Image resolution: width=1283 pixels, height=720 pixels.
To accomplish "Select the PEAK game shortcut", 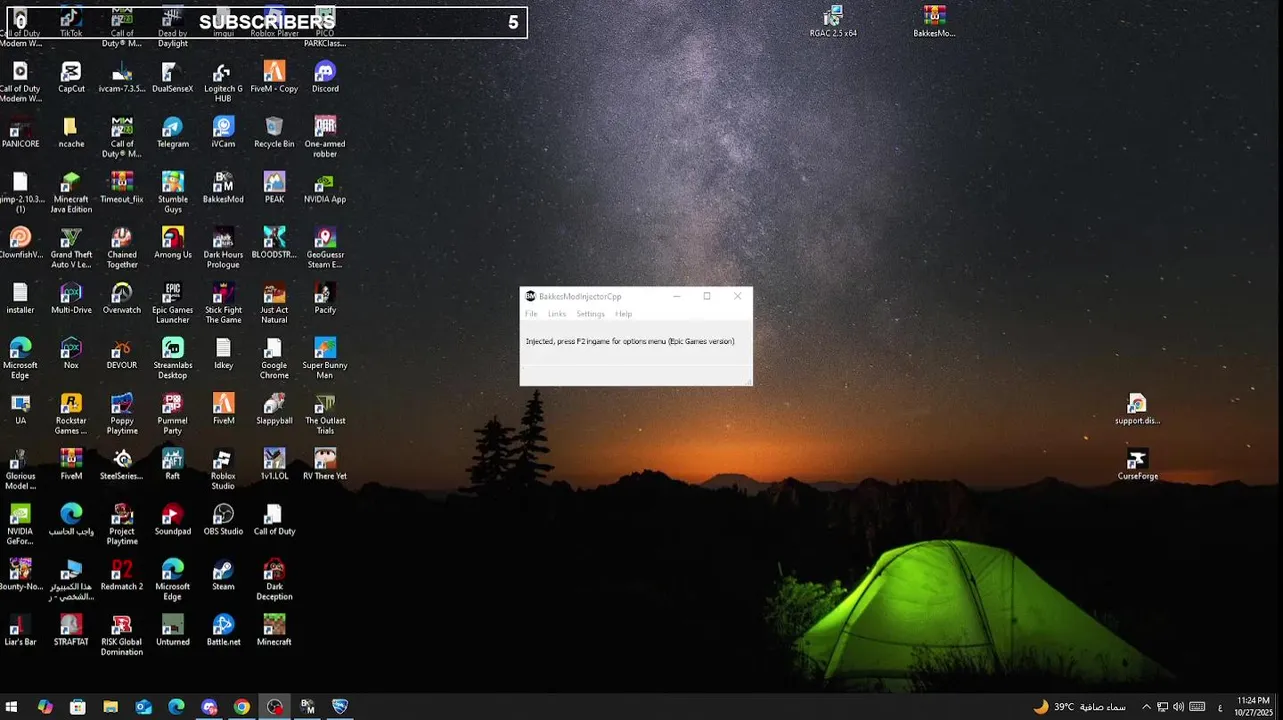I will pos(274,187).
